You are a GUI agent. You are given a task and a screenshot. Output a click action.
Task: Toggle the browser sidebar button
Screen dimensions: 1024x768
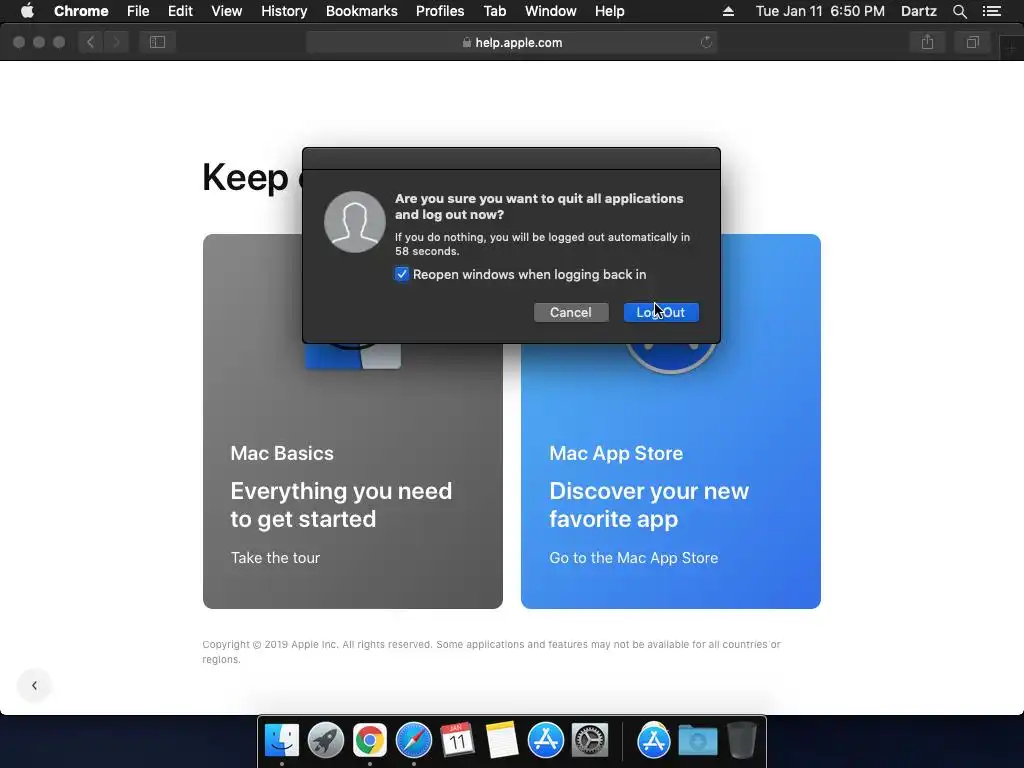157,42
